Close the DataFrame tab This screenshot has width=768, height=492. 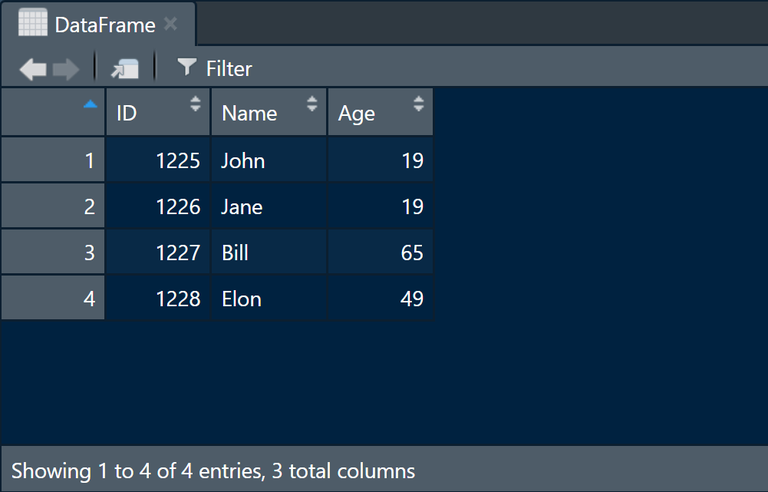pyautogui.click(x=170, y=24)
